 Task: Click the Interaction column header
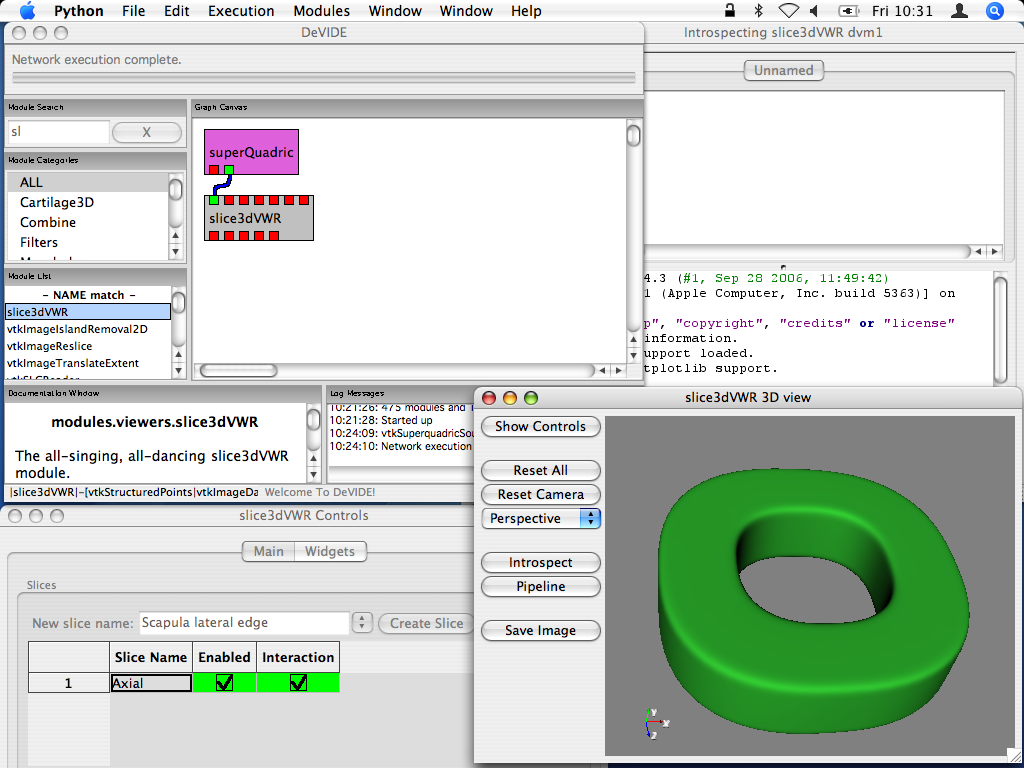pos(298,658)
